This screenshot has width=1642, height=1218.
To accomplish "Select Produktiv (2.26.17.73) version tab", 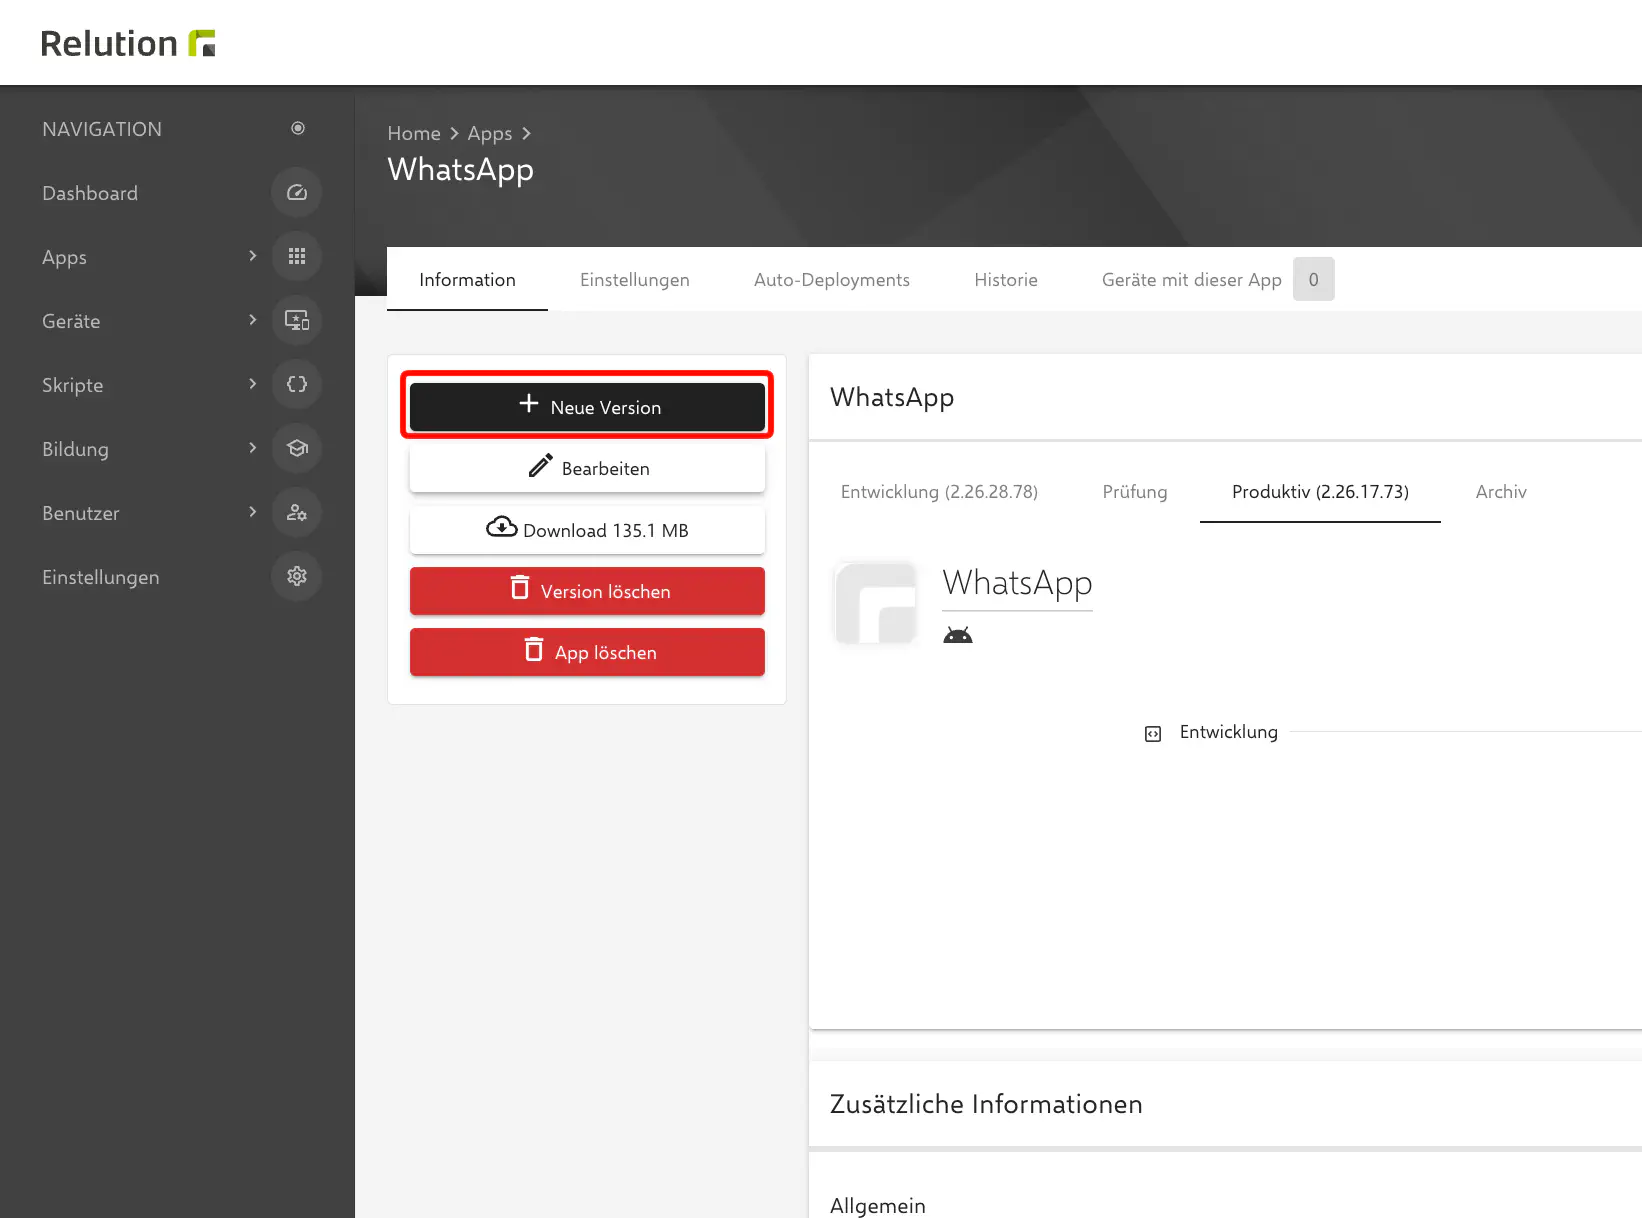I will (x=1320, y=492).
